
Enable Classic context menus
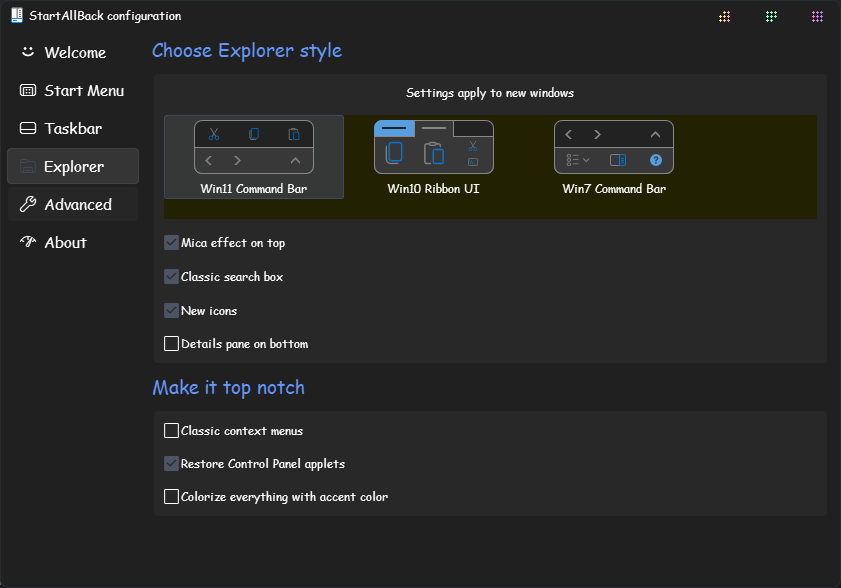(x=171, y=431)
